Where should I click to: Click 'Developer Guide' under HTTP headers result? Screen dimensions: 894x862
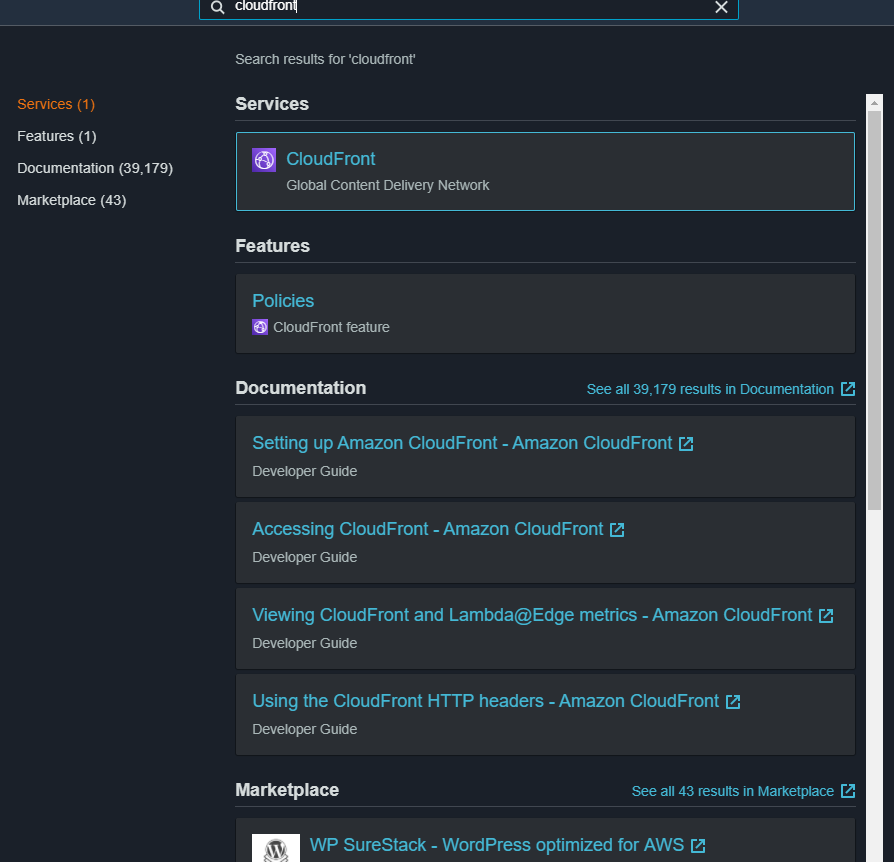[x=305, y=730]
